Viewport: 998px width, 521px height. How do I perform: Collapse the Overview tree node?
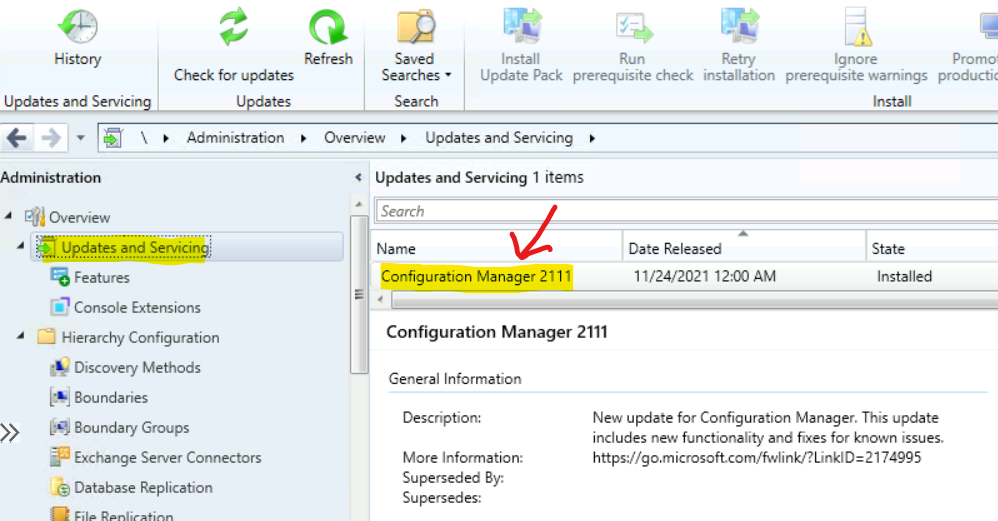tap(8, 216)
